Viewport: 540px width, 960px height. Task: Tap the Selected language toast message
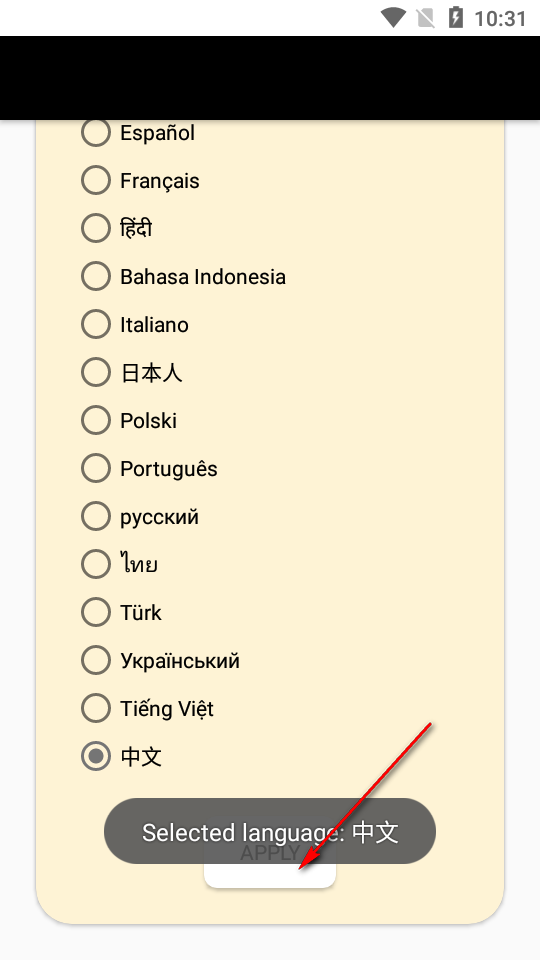[270, 831]
